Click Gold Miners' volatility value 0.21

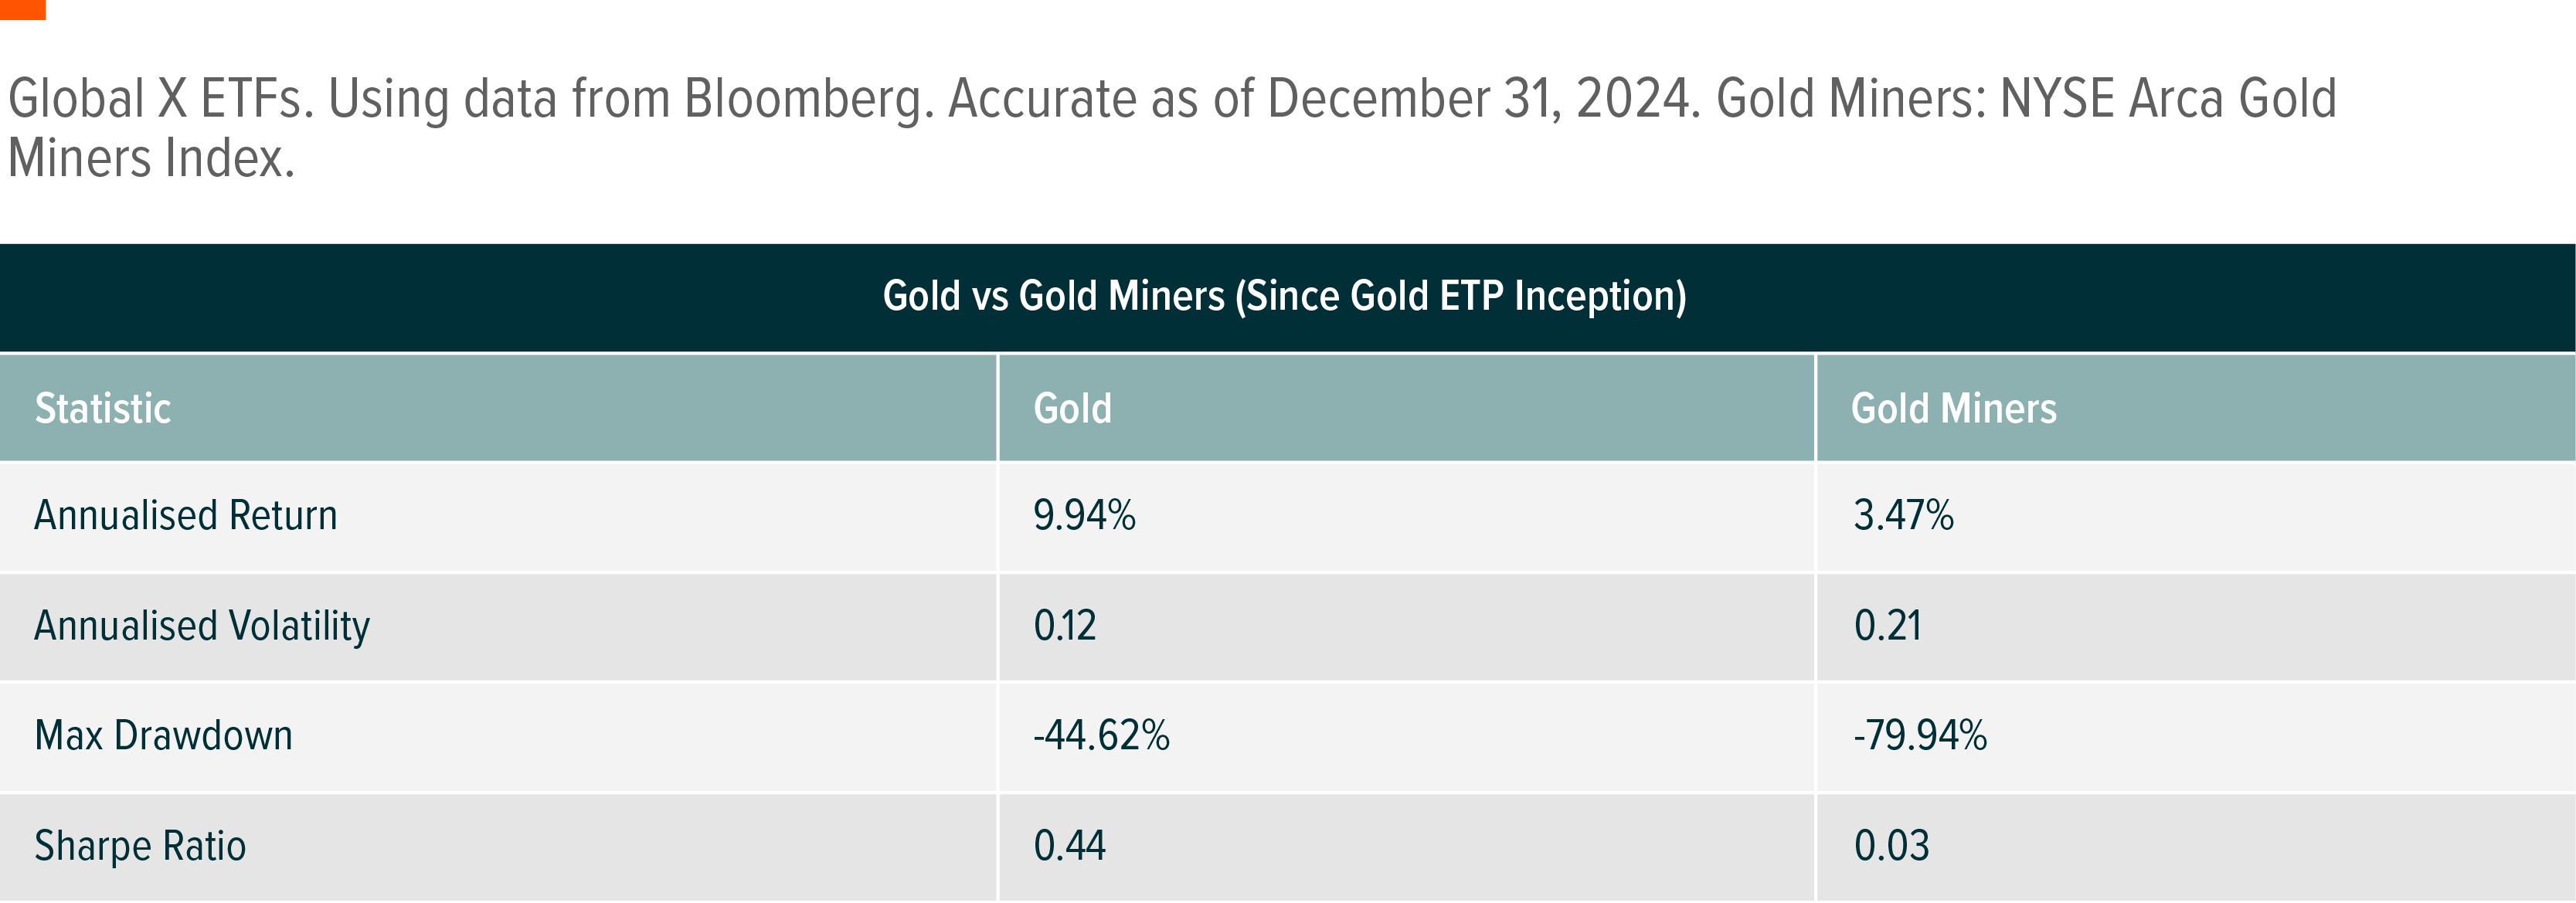point(1887,626)
